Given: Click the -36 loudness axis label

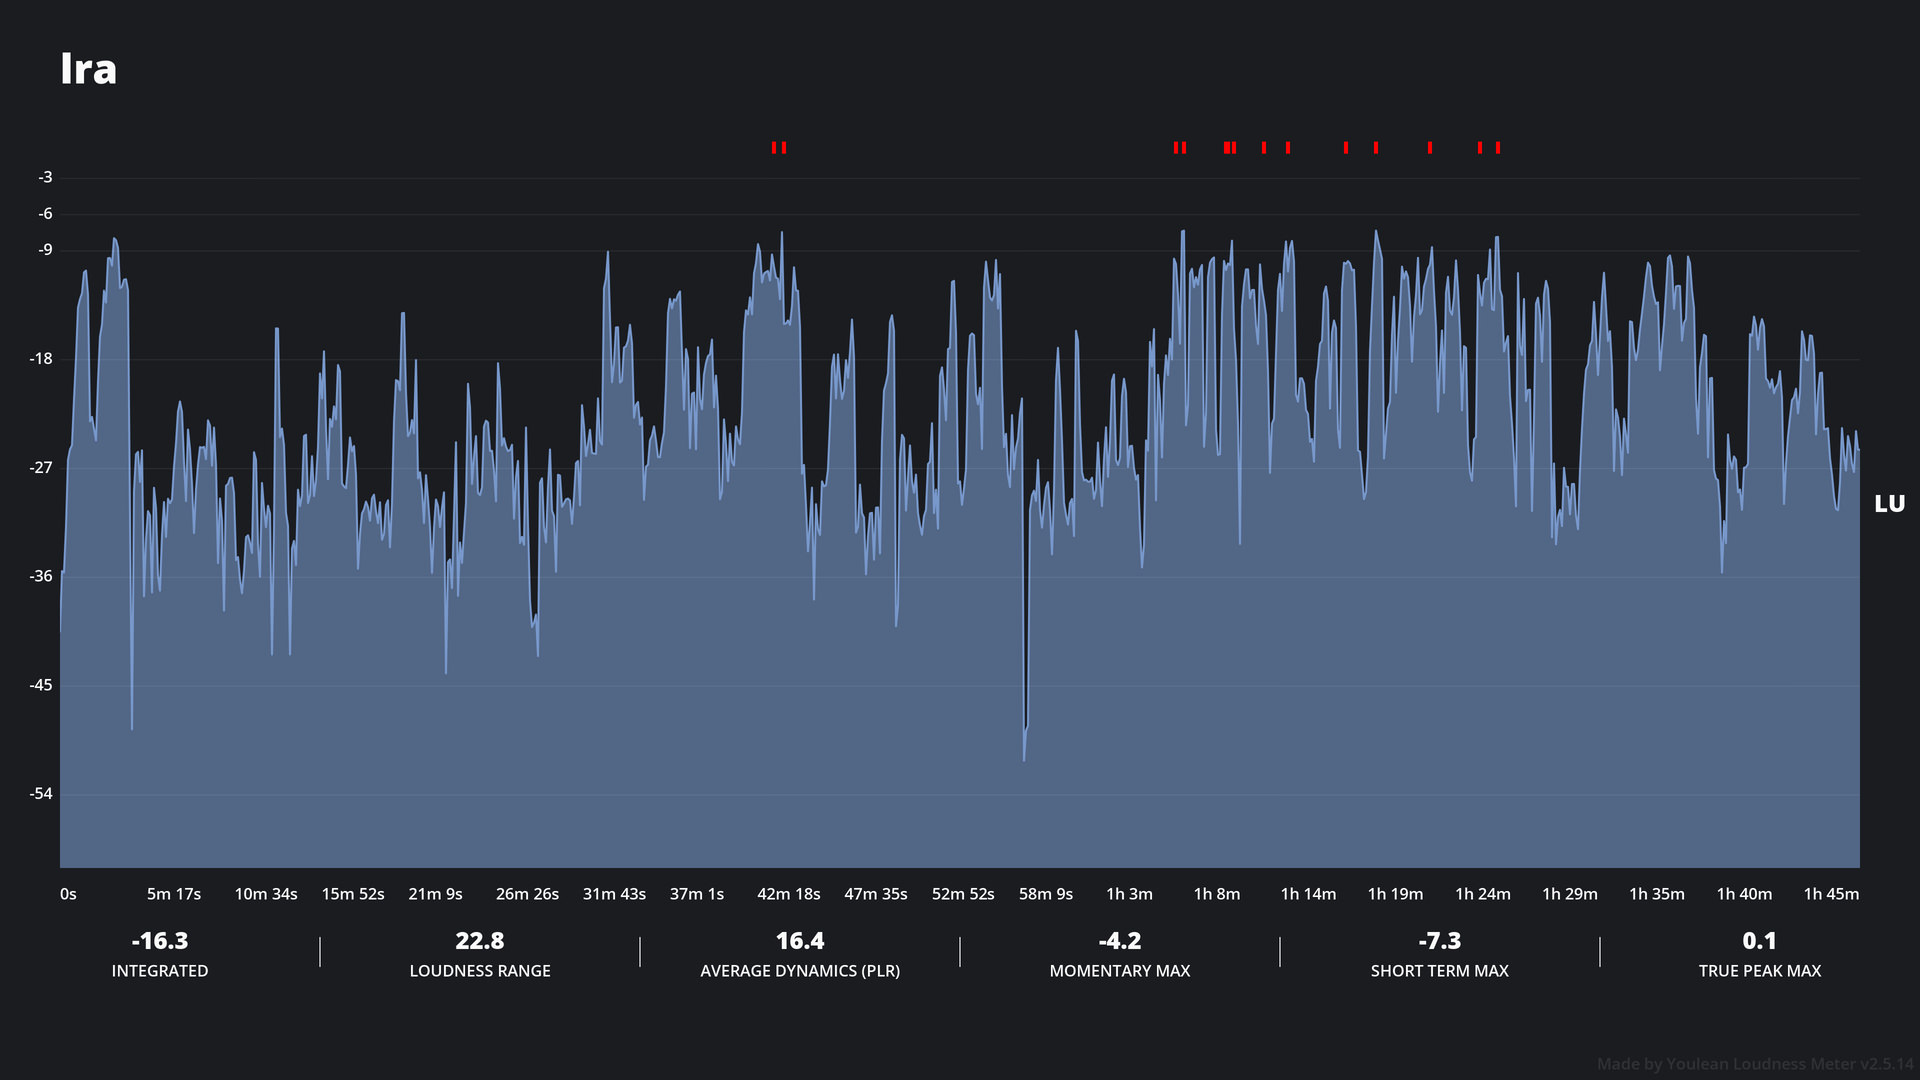Looking at the screenshot, I should (41, 576).
